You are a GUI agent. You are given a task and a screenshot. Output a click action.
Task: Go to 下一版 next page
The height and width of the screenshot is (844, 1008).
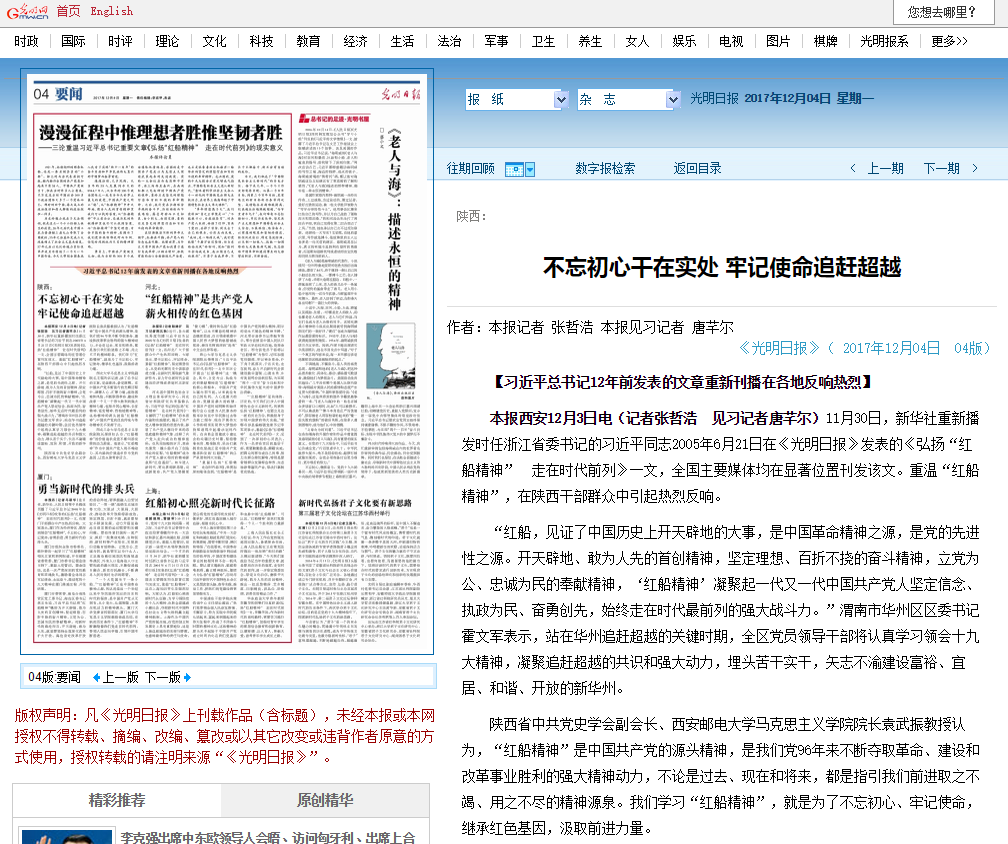click(x=163, y=677)
